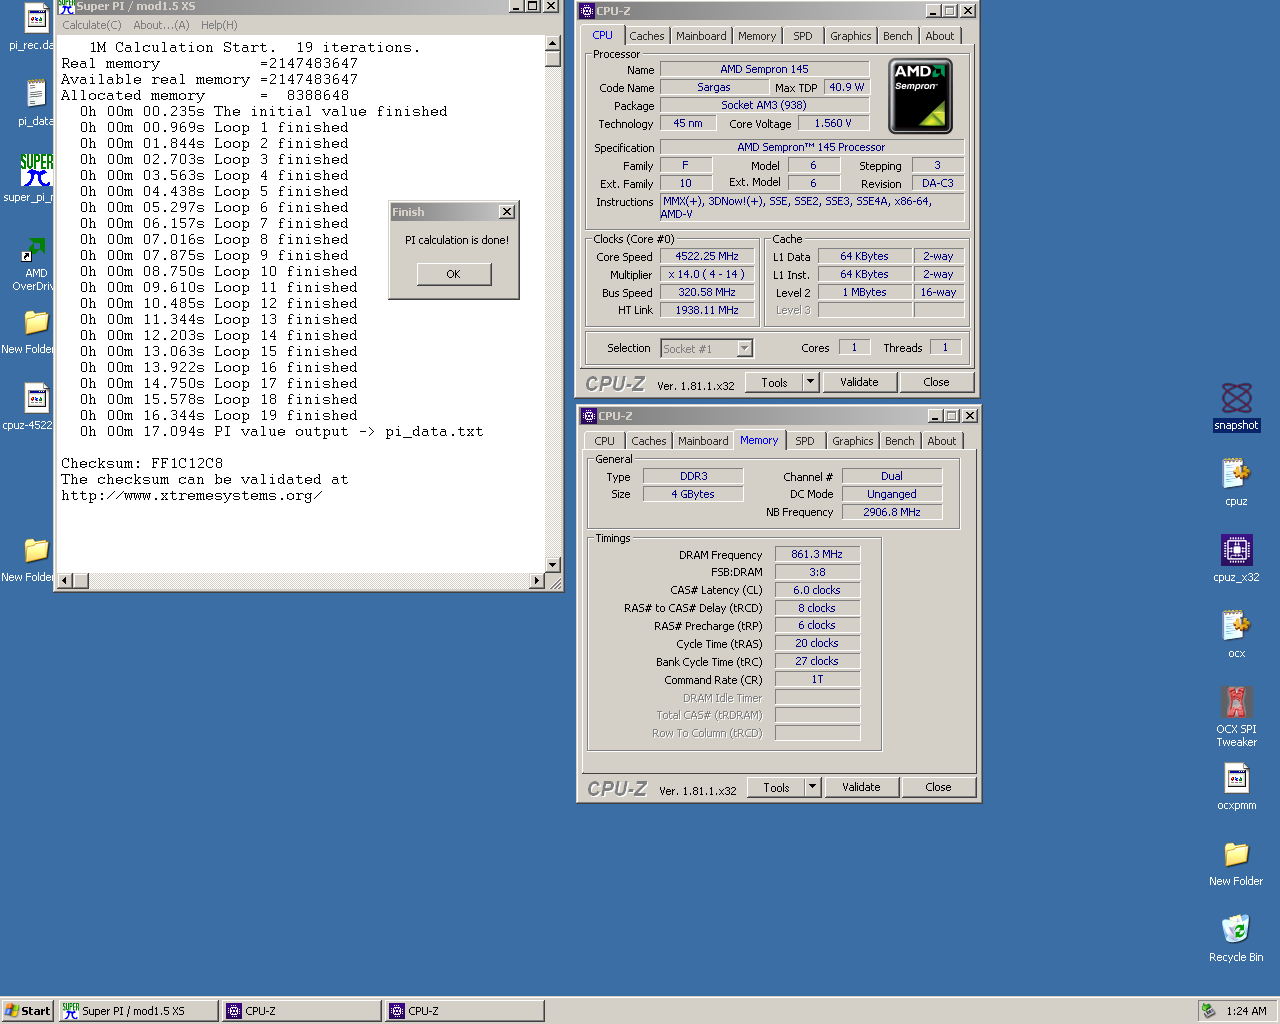
Task: Click the Core Speed 4522.25 MHz field
Action: click(707, 256)
